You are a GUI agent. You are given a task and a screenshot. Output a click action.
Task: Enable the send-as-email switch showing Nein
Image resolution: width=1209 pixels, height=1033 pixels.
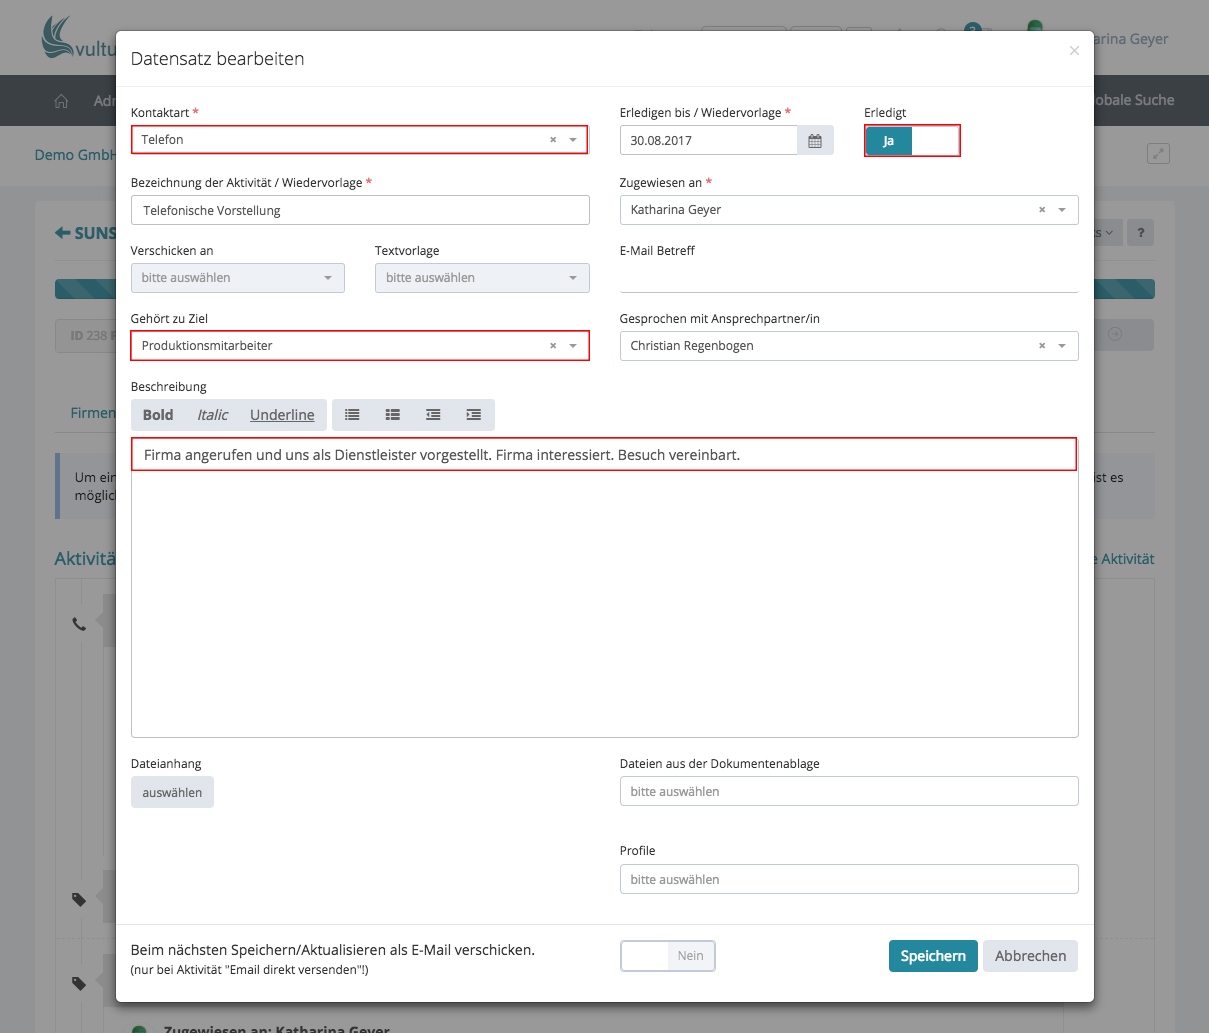pyautogui.click(x=667, y=956)
